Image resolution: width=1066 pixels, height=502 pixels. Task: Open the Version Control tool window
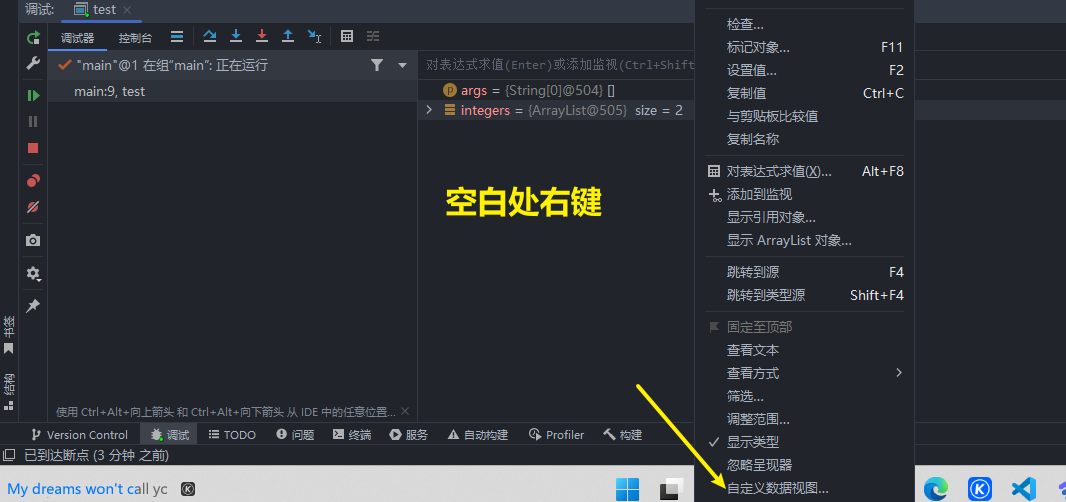pos(80,435)
